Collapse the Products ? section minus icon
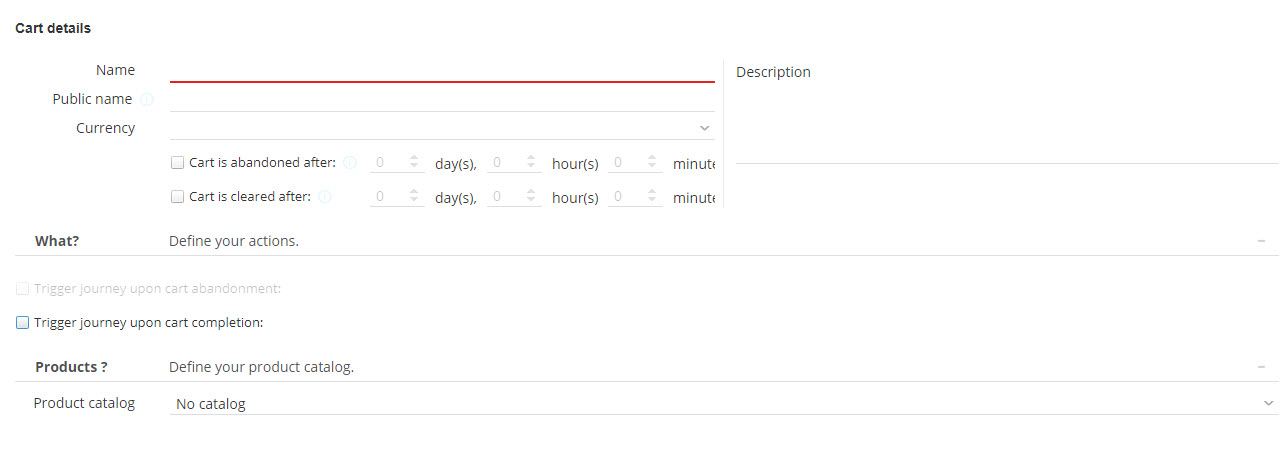This screenshot has height=462, width=1288. (1261, 367)
